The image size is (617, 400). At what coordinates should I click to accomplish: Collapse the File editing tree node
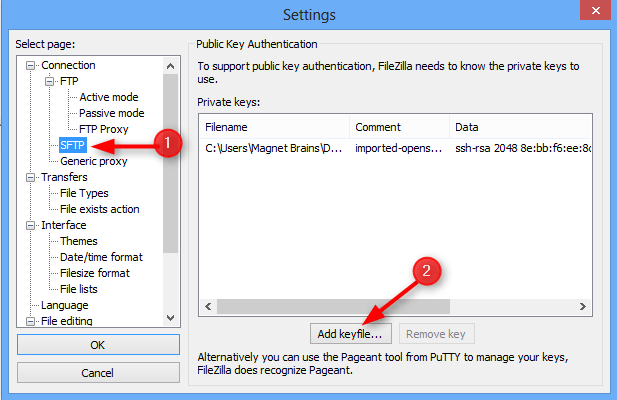pyautogui.click(x=30, y=321)
